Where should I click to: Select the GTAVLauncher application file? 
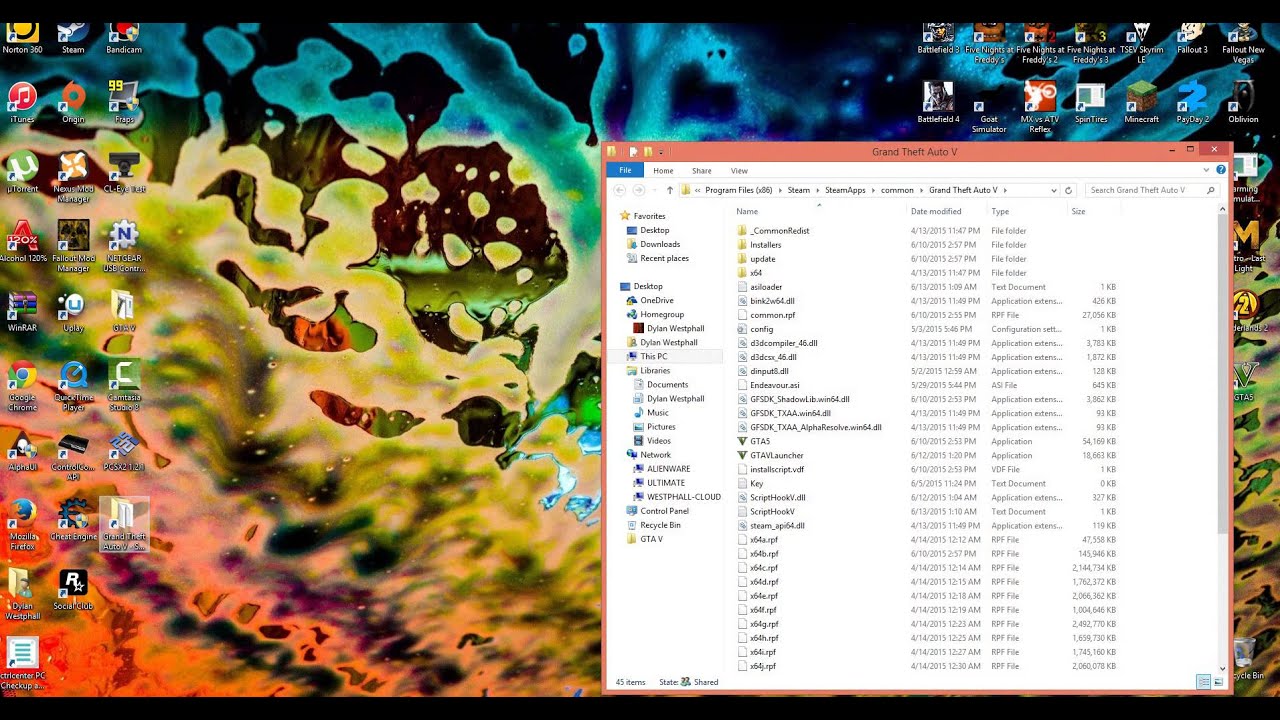click(926, 455)
